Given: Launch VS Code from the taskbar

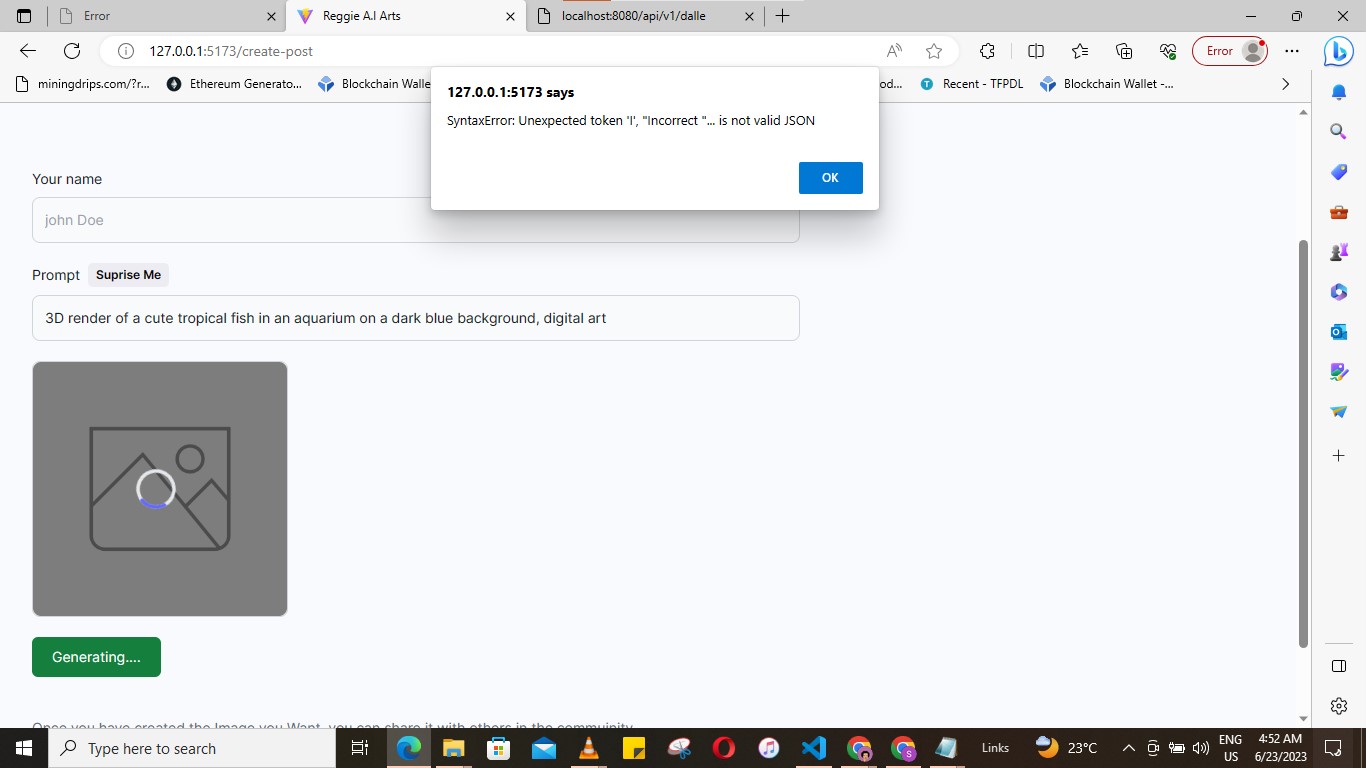Looking at the screenshot, I should coord(812,747).
